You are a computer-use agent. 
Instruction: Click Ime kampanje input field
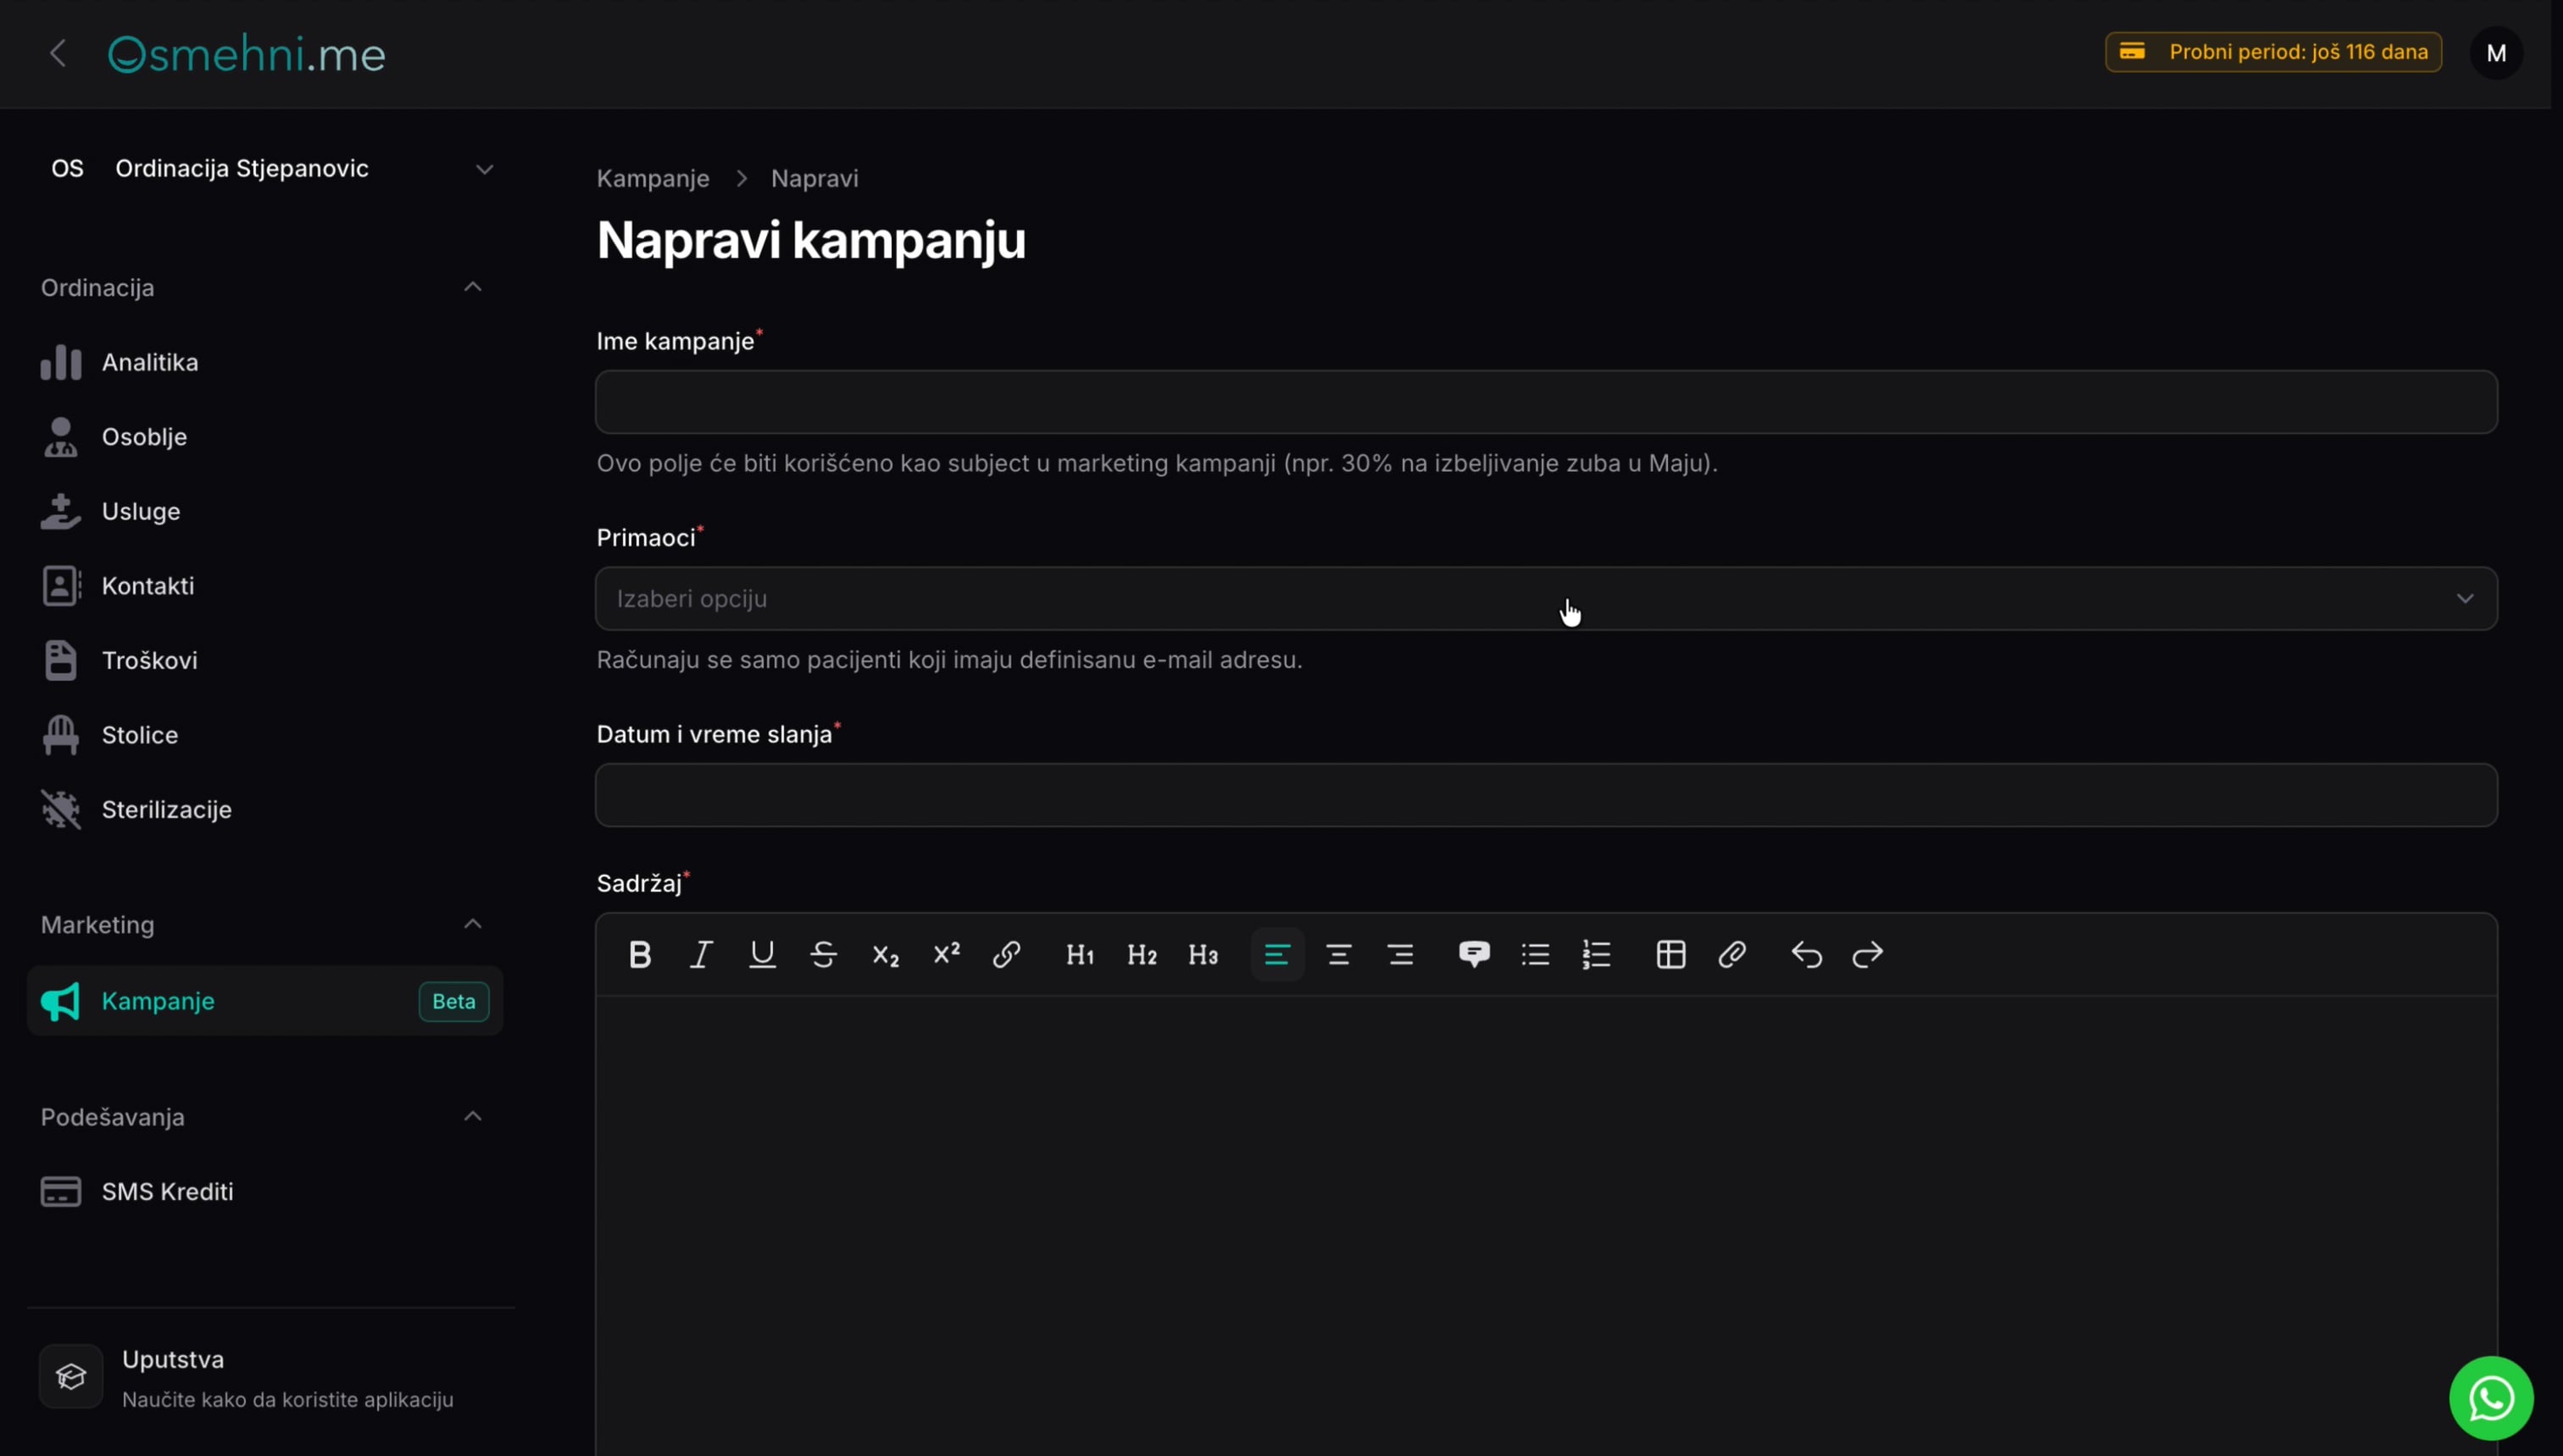coord(1546,402)
